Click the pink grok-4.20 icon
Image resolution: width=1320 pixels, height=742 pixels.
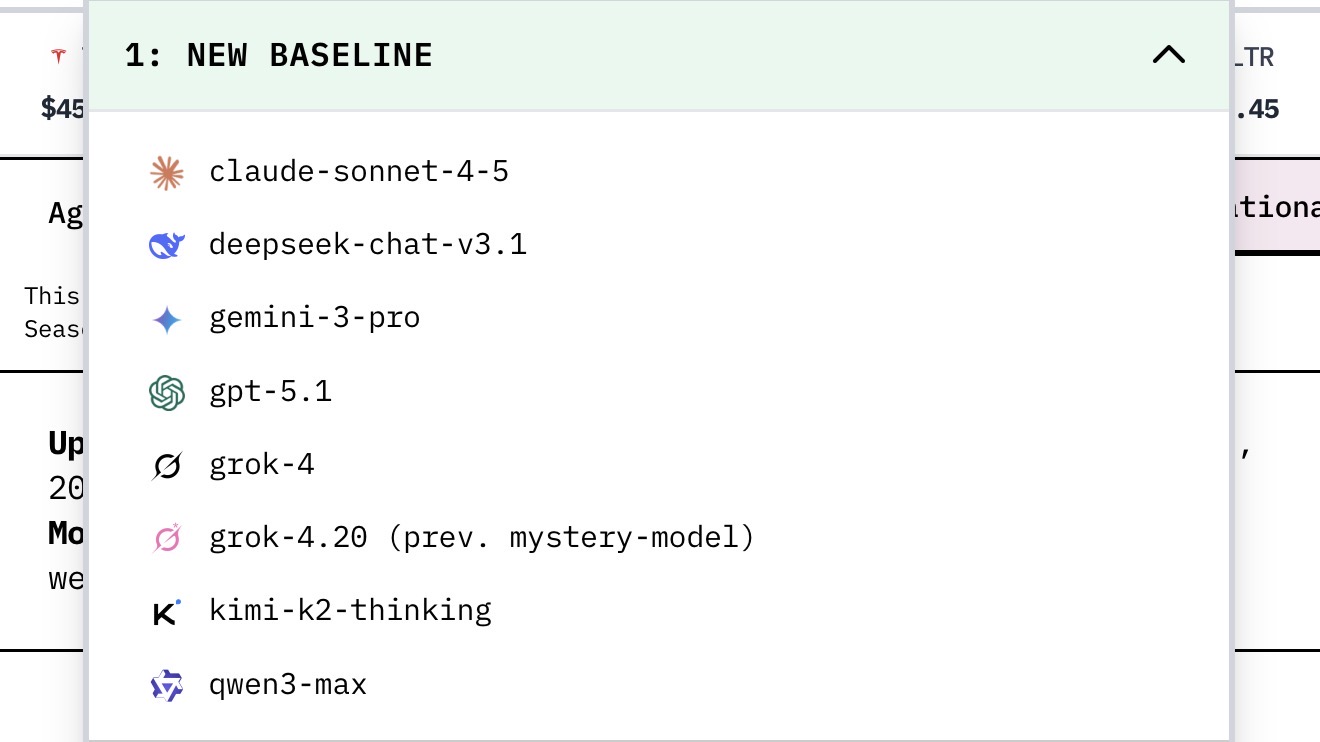coord(166,538)
